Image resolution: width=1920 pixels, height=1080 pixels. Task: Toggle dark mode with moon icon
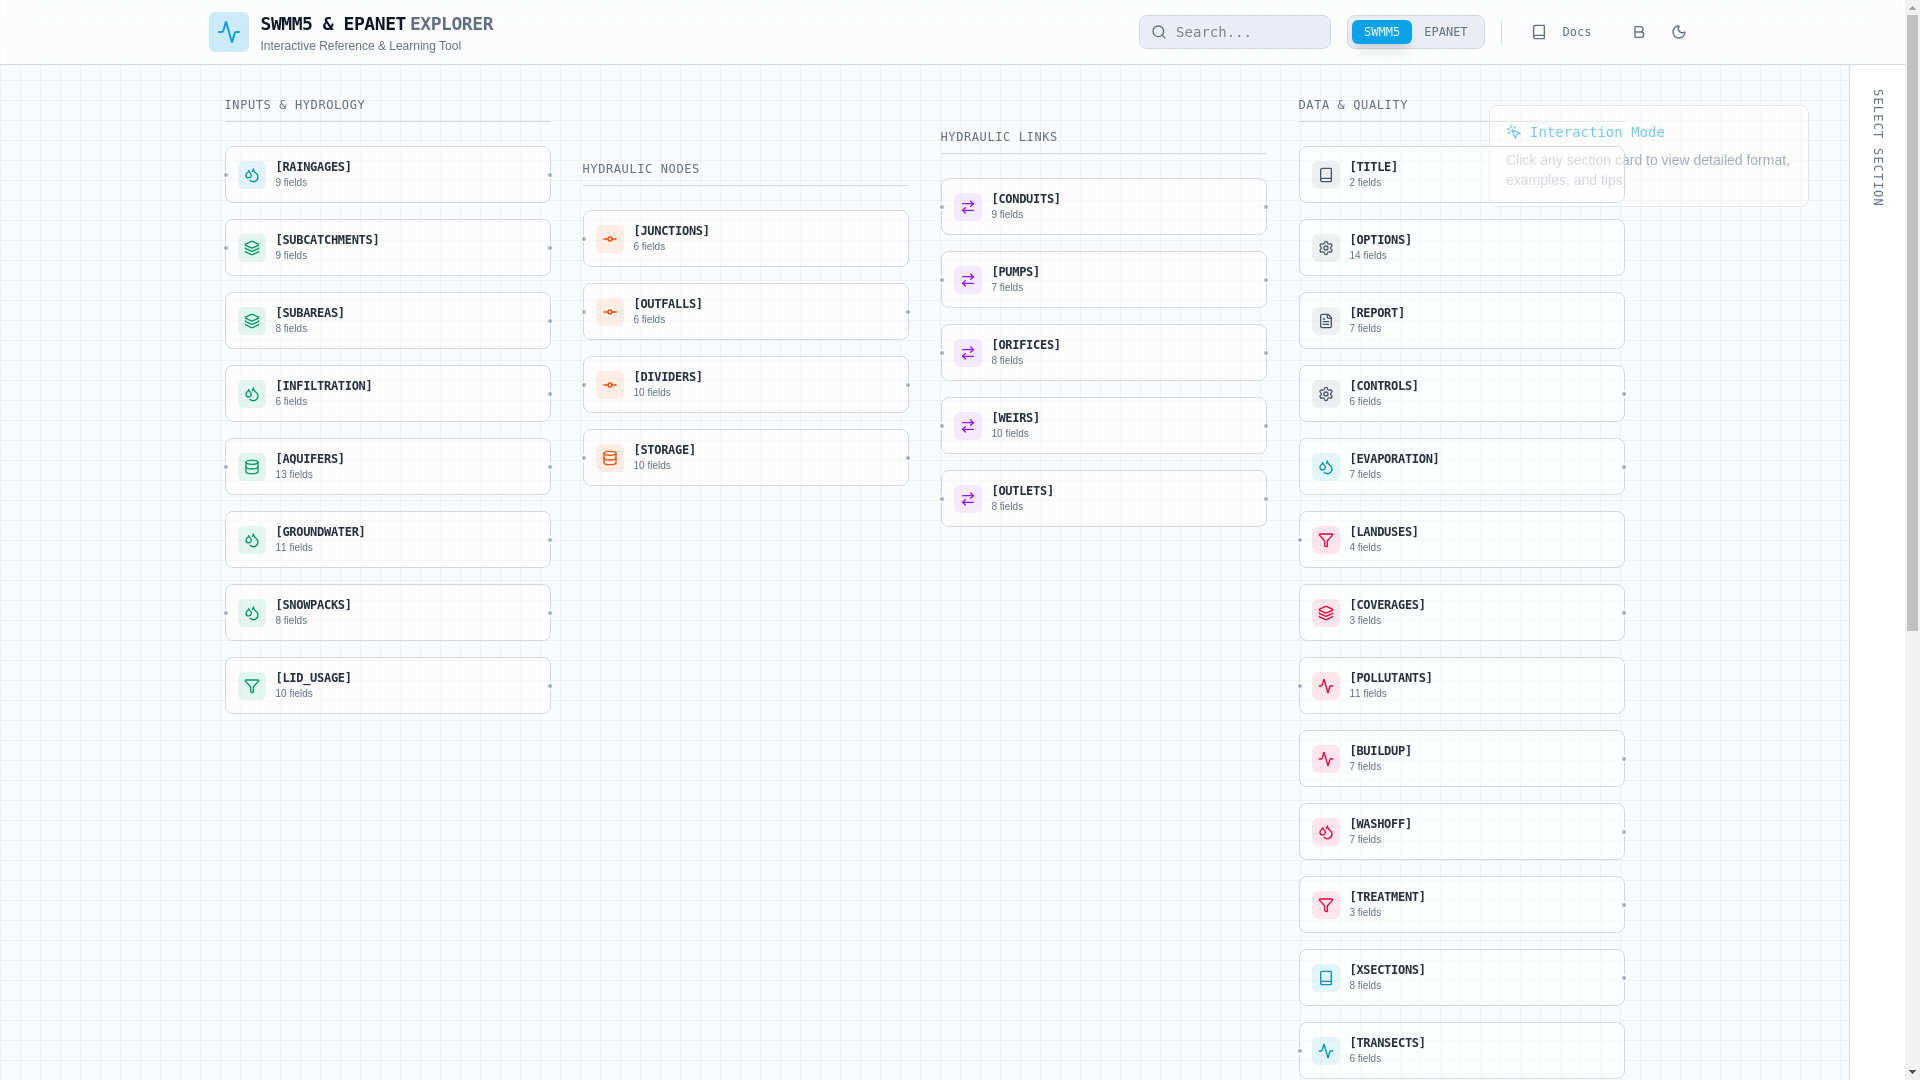click(1678, 32)
